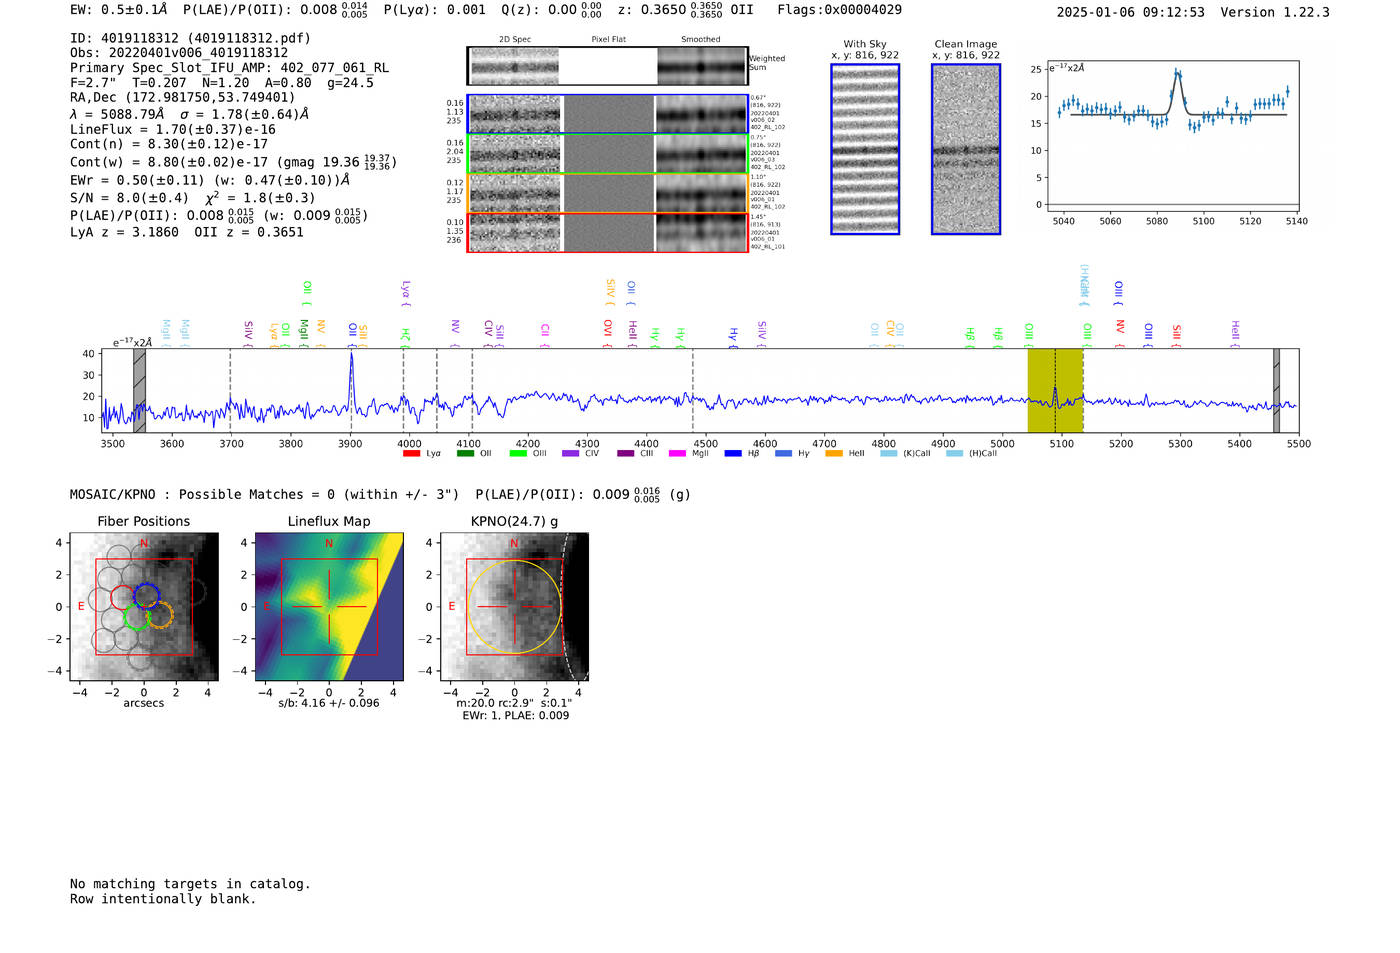The height and width of the screenshot is (953, 1400).
Task: Click the No matching targets in catalog text
Action: pos(190,884)
